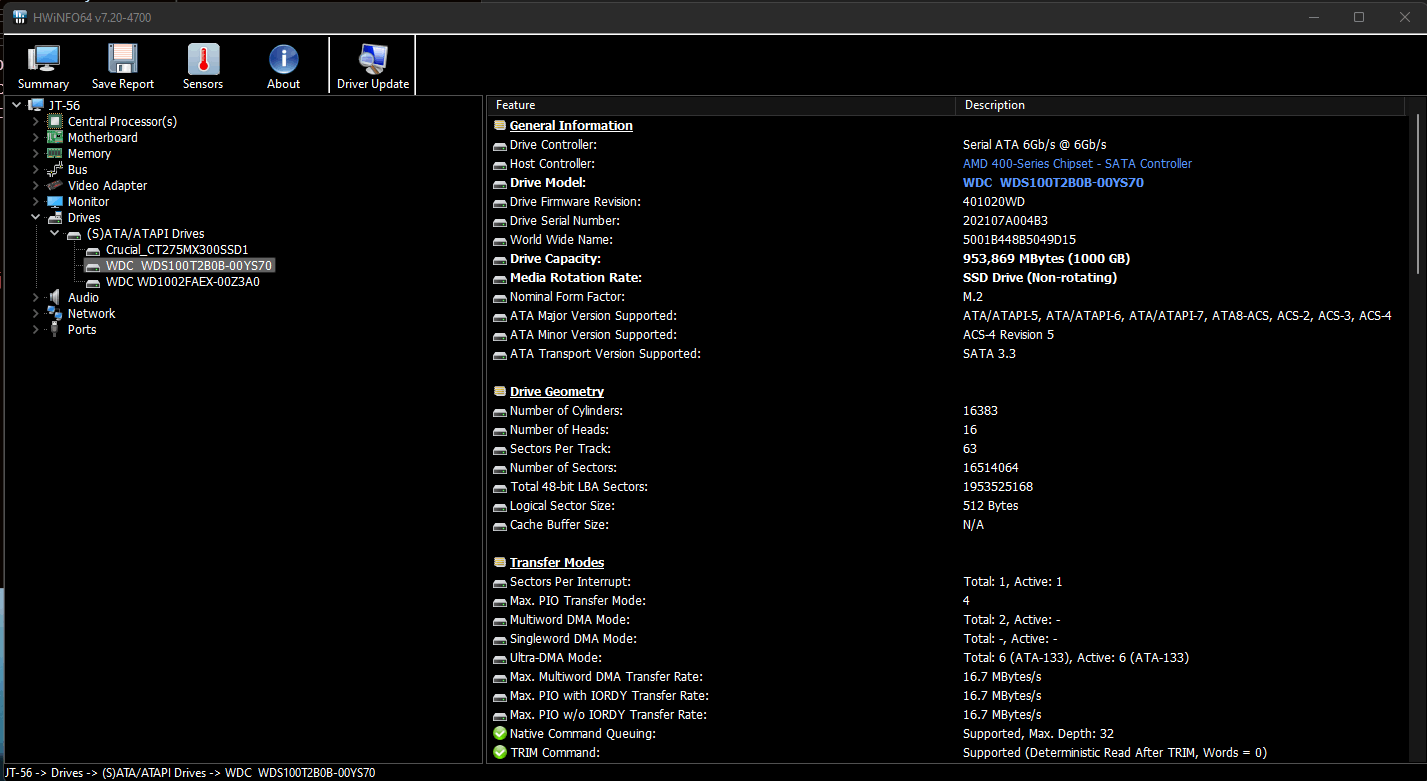This screenshot has height=781, width=1427.
Task: Click the Total 48-bit LBA Sectors value
Action: pos(997,486)
